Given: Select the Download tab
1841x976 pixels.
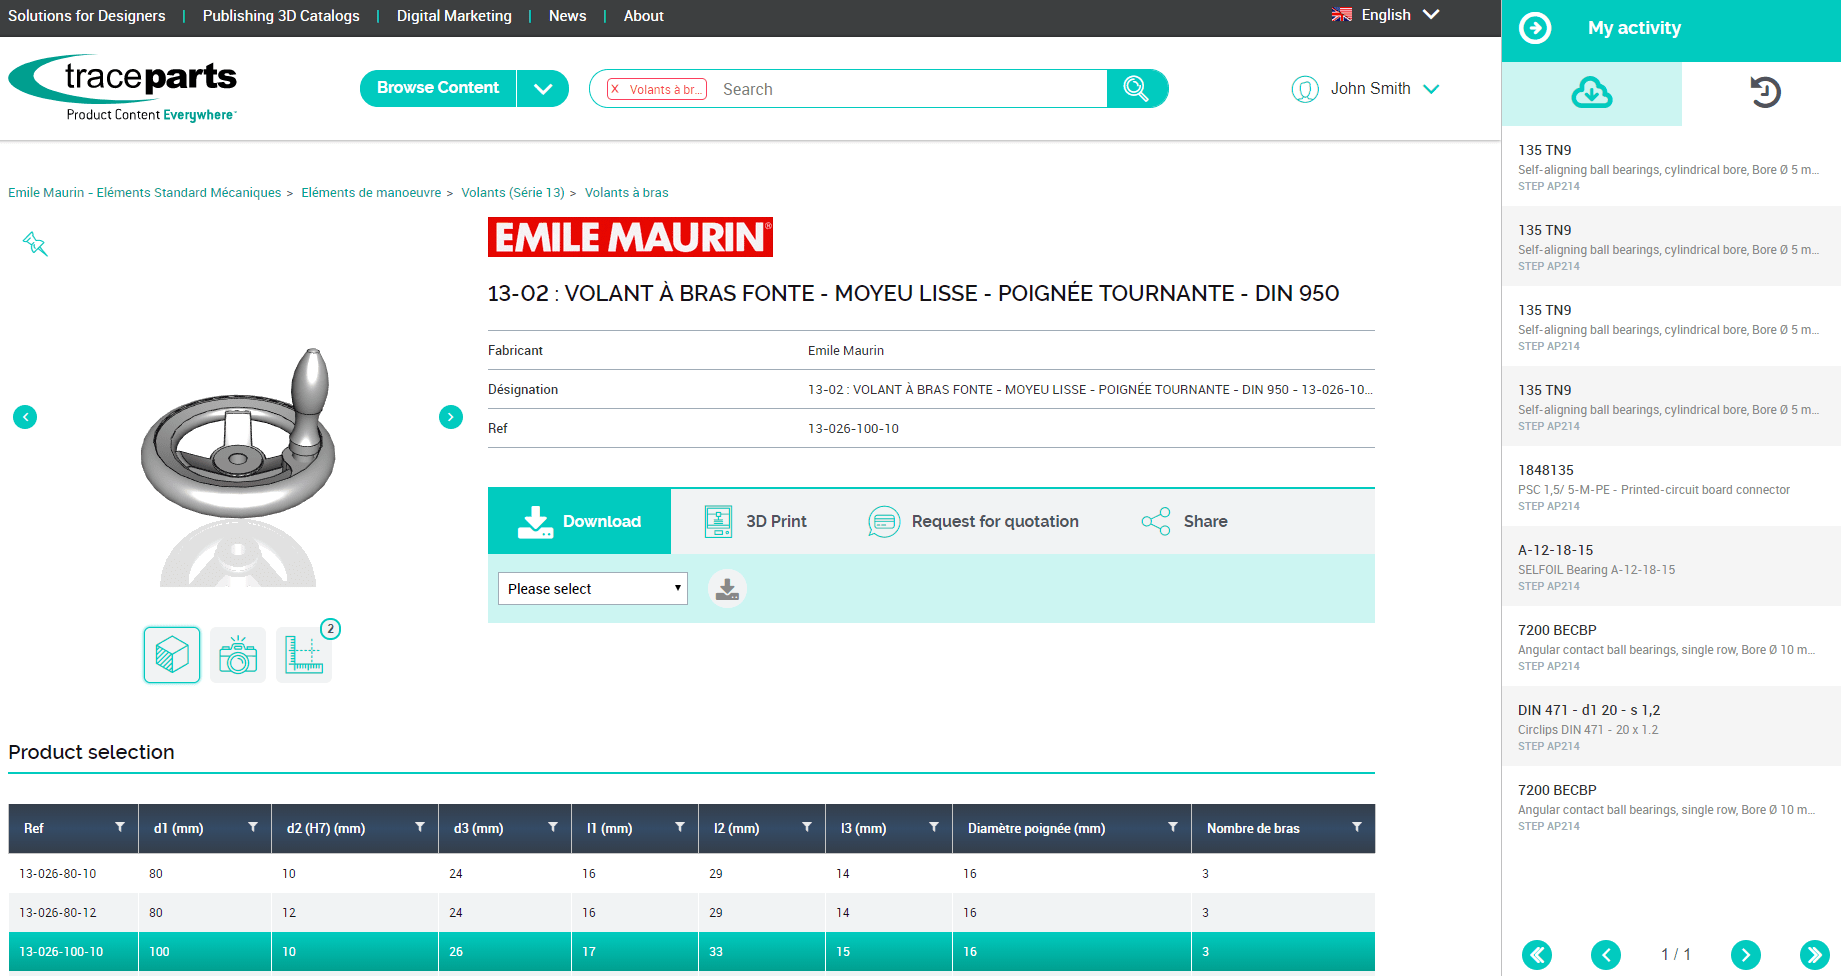Looking at the screenshot, I should point(579,521).
